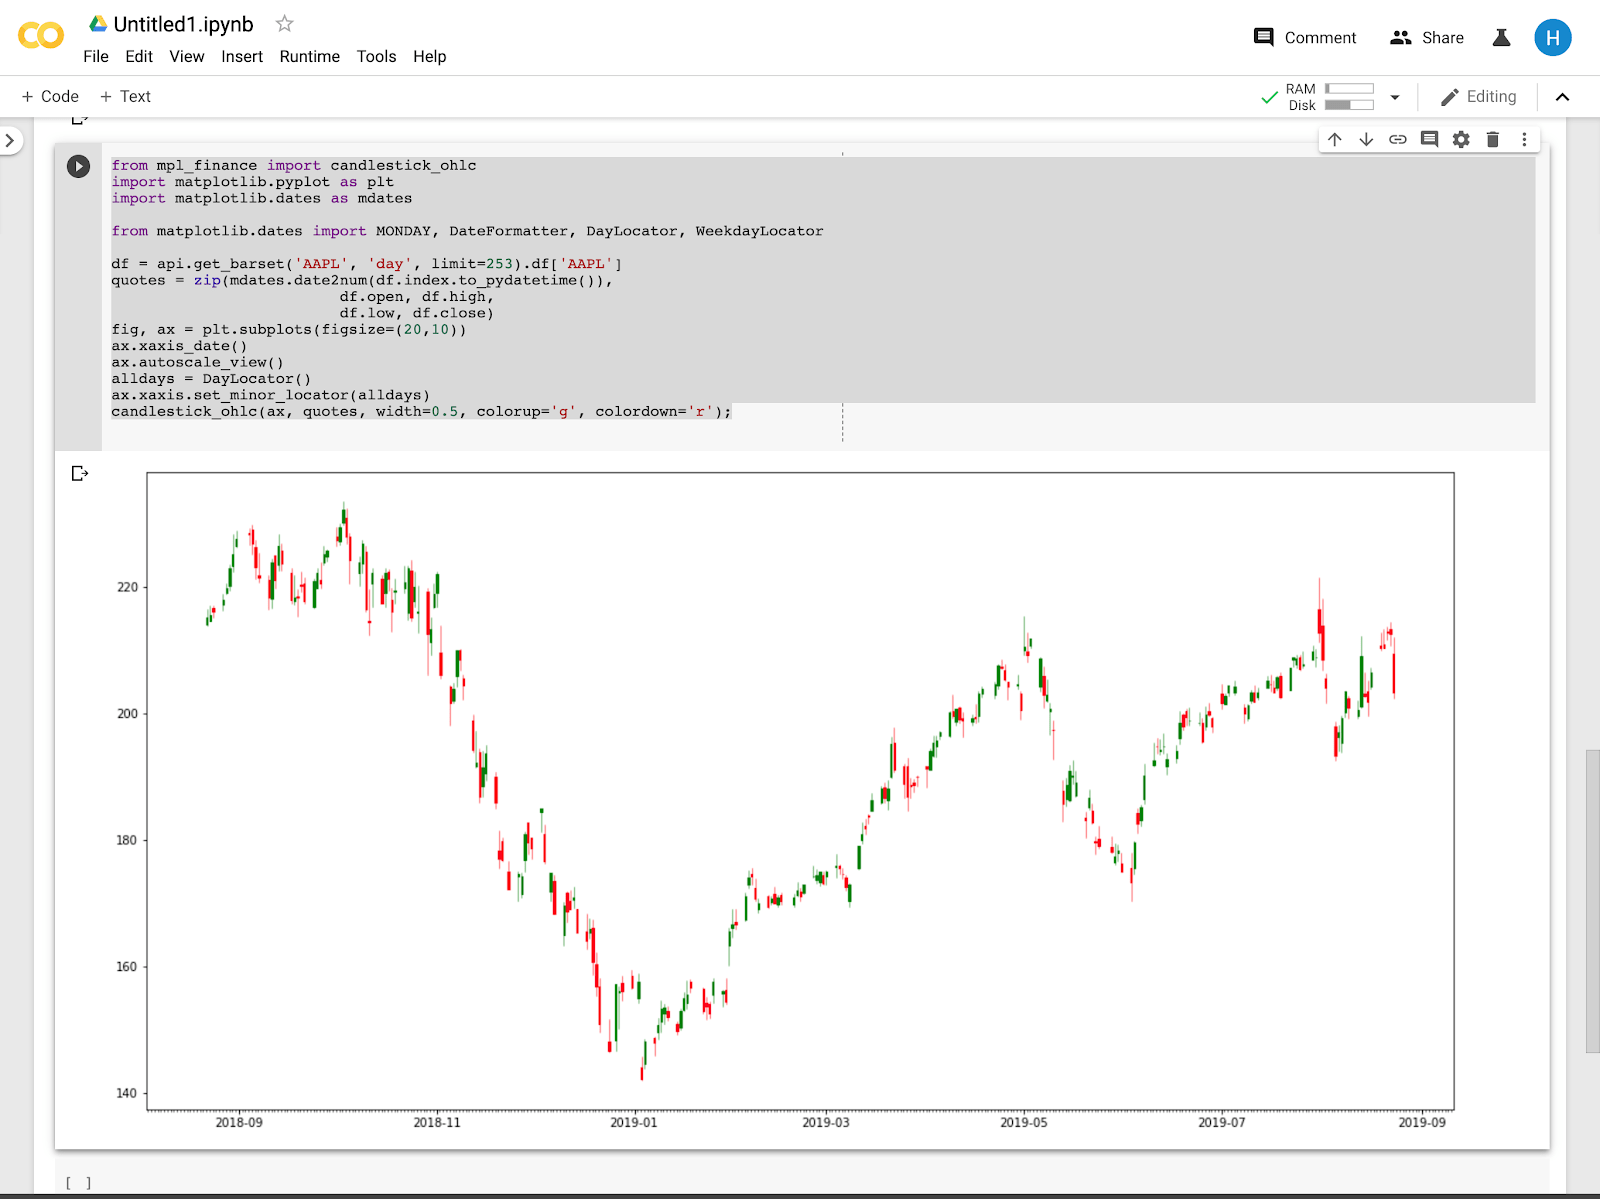Run the candlestick code cell
The image size is (1600, 1199).
78,166
